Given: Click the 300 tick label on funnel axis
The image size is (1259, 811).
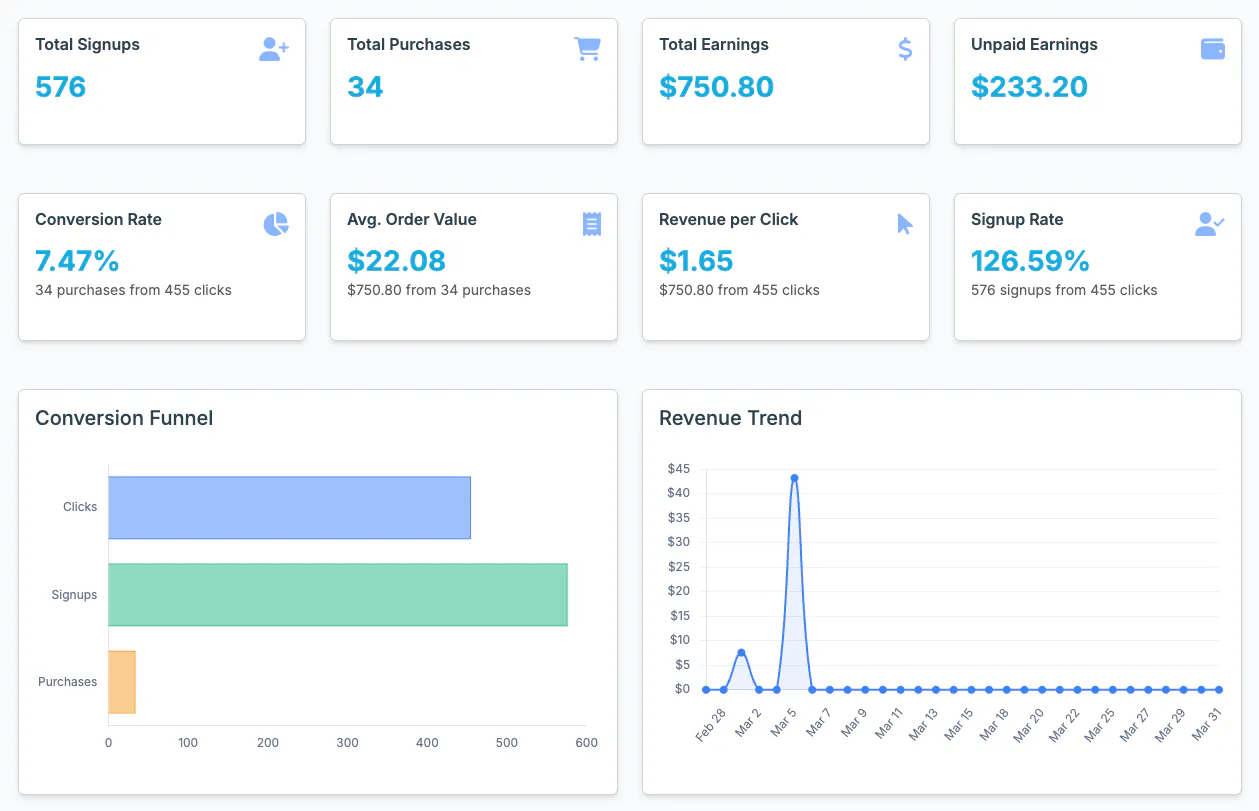Looking at the screenshot, I should click(347, 743).
